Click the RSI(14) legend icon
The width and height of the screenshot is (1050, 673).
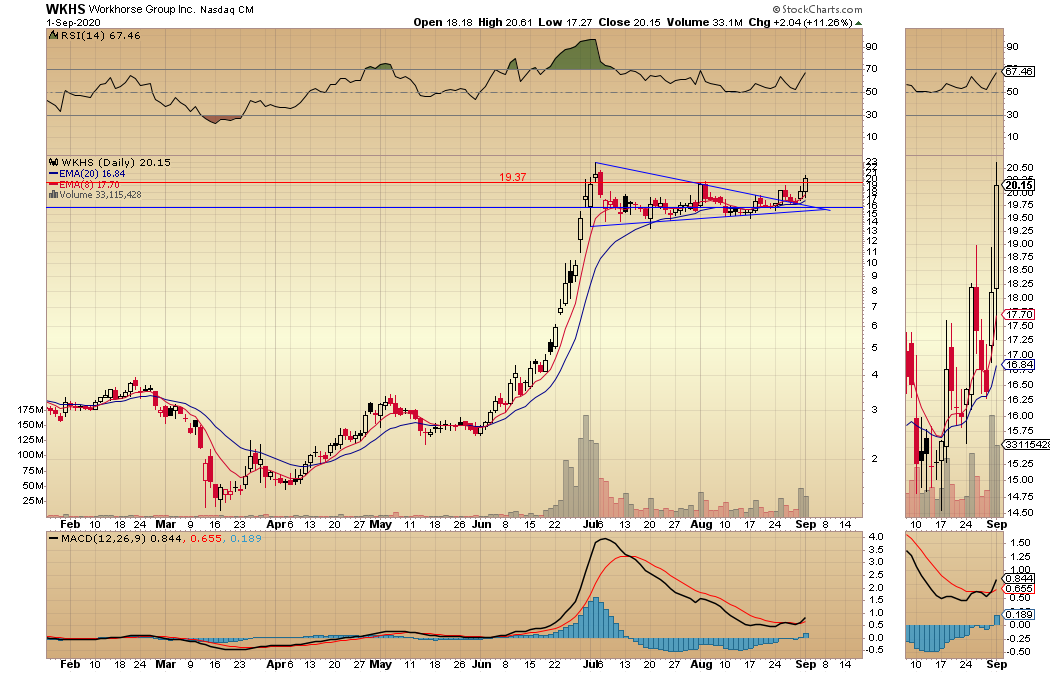[54, 35]
